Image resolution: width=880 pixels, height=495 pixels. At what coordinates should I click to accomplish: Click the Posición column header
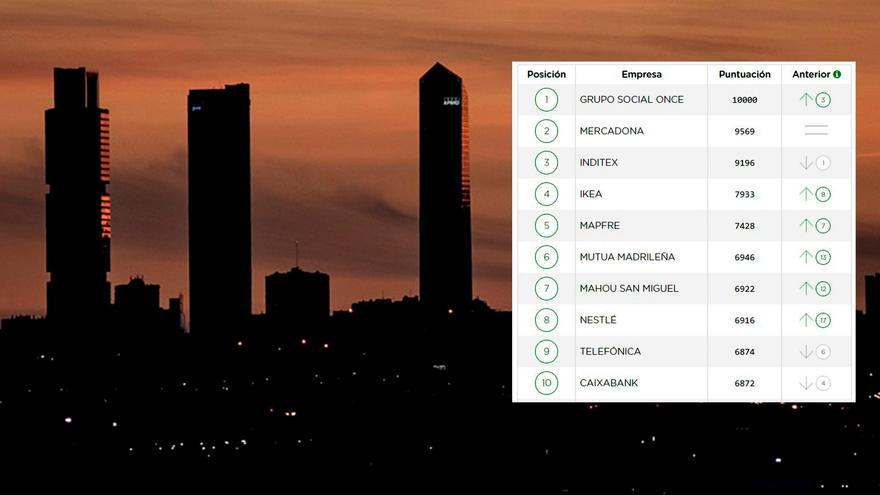click(546, 74)
